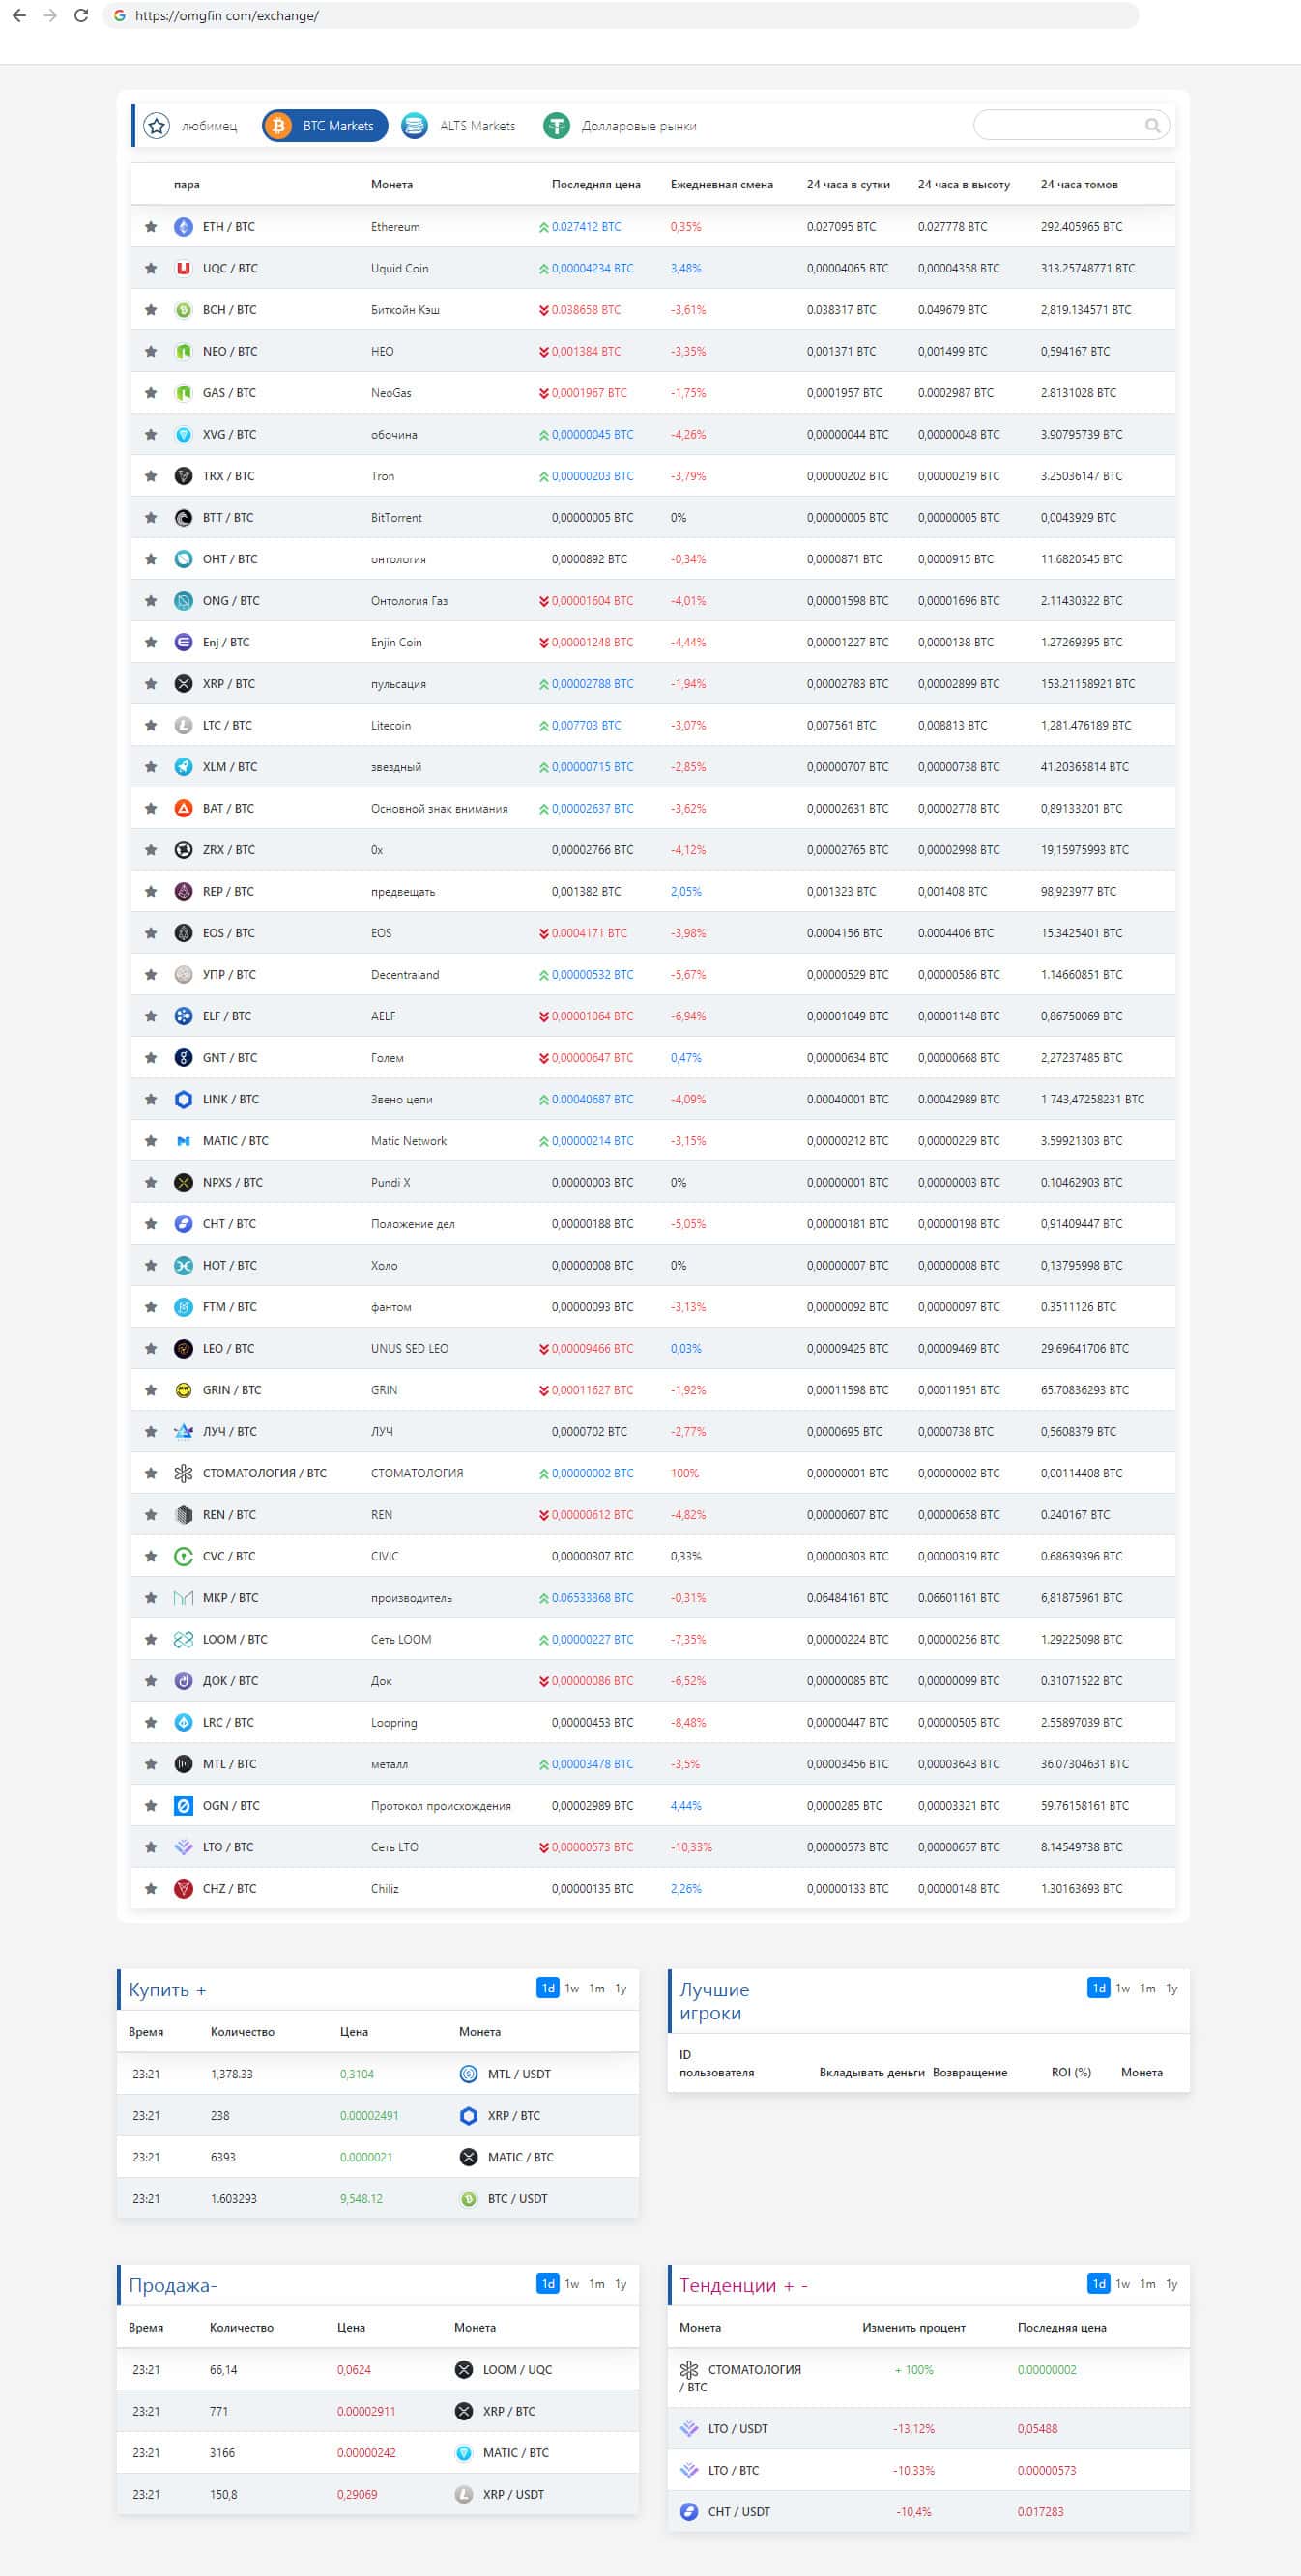This screenshot has height=2576, width=1301.
Task: Click the search magnifier icon
Action: click(x=1152, y=126)
